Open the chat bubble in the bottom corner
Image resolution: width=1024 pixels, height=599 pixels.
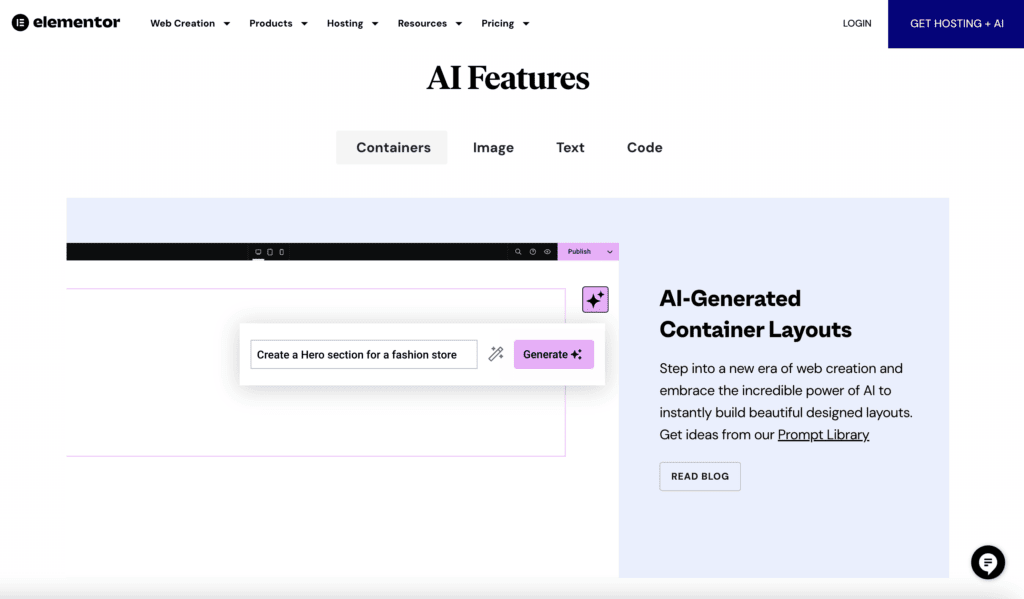coord(988,562)
